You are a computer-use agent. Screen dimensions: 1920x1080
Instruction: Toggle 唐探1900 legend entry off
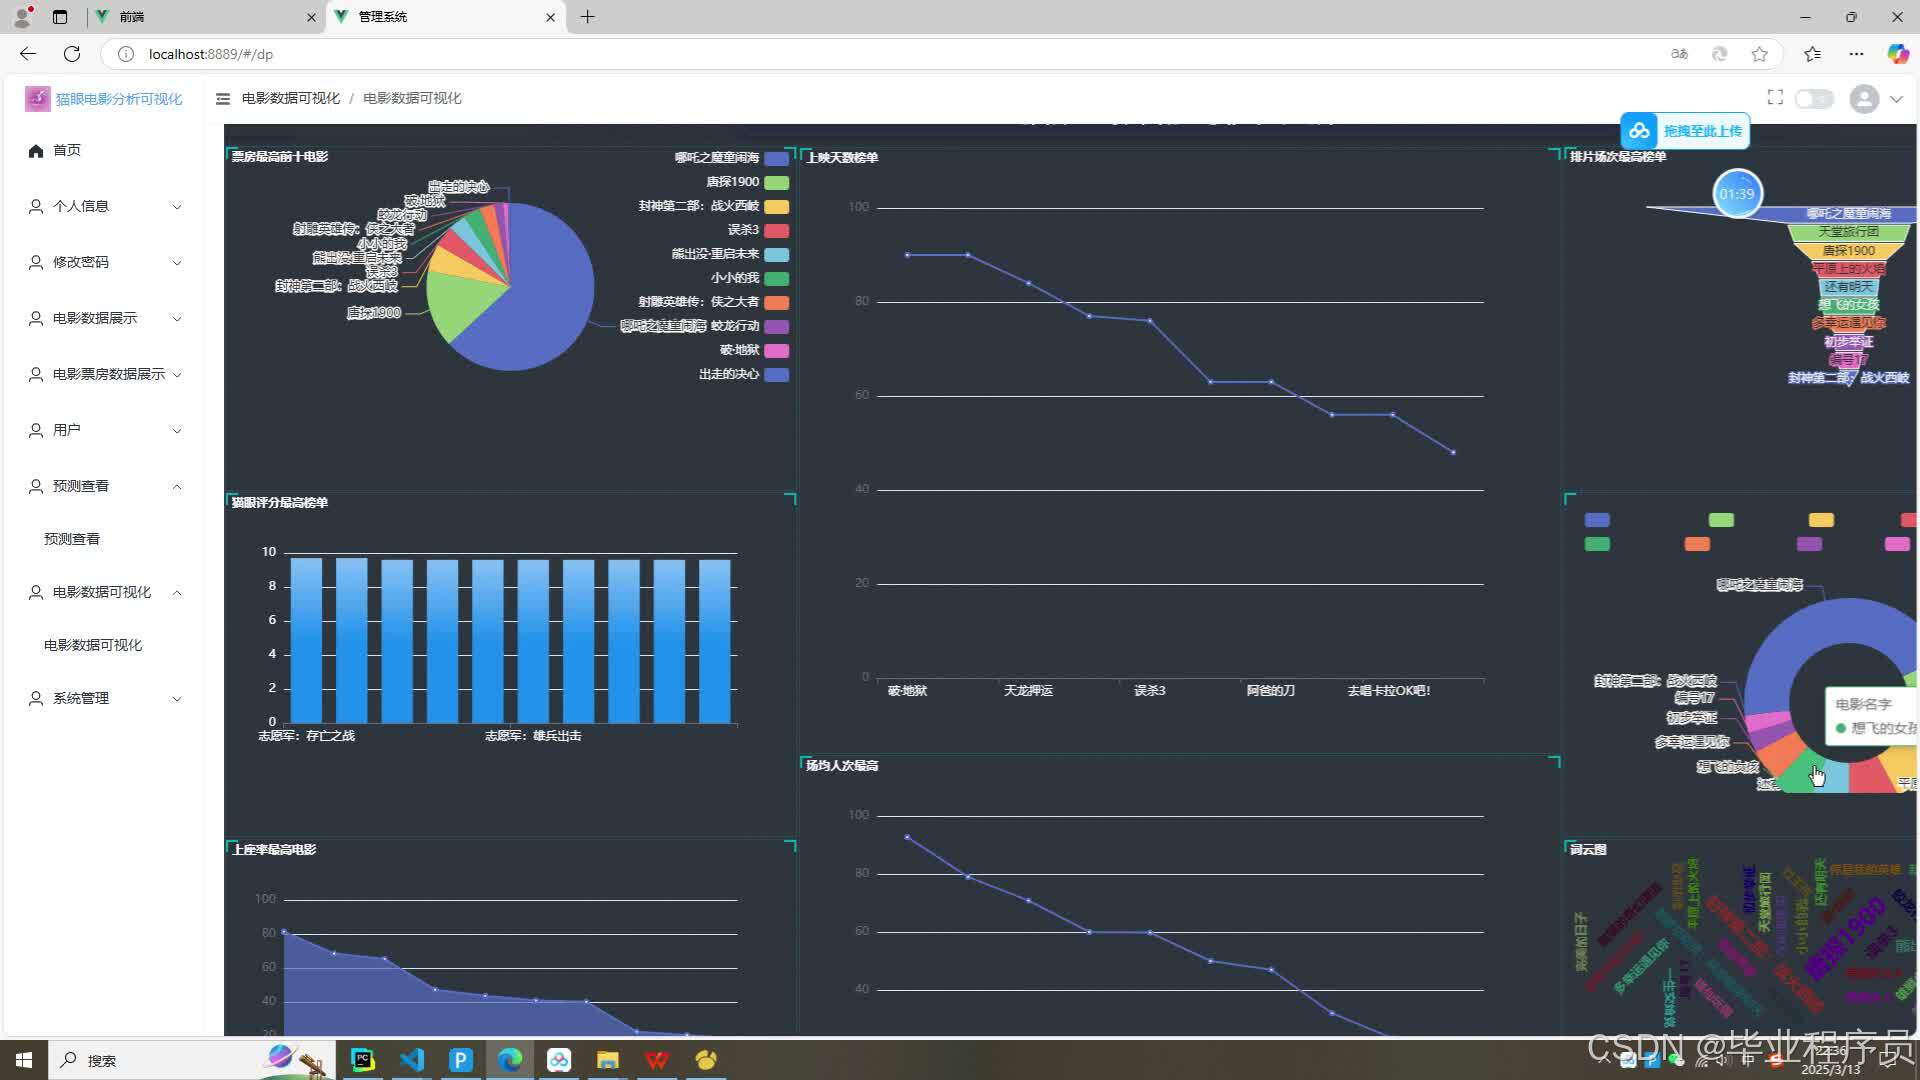tap(733, 182)
